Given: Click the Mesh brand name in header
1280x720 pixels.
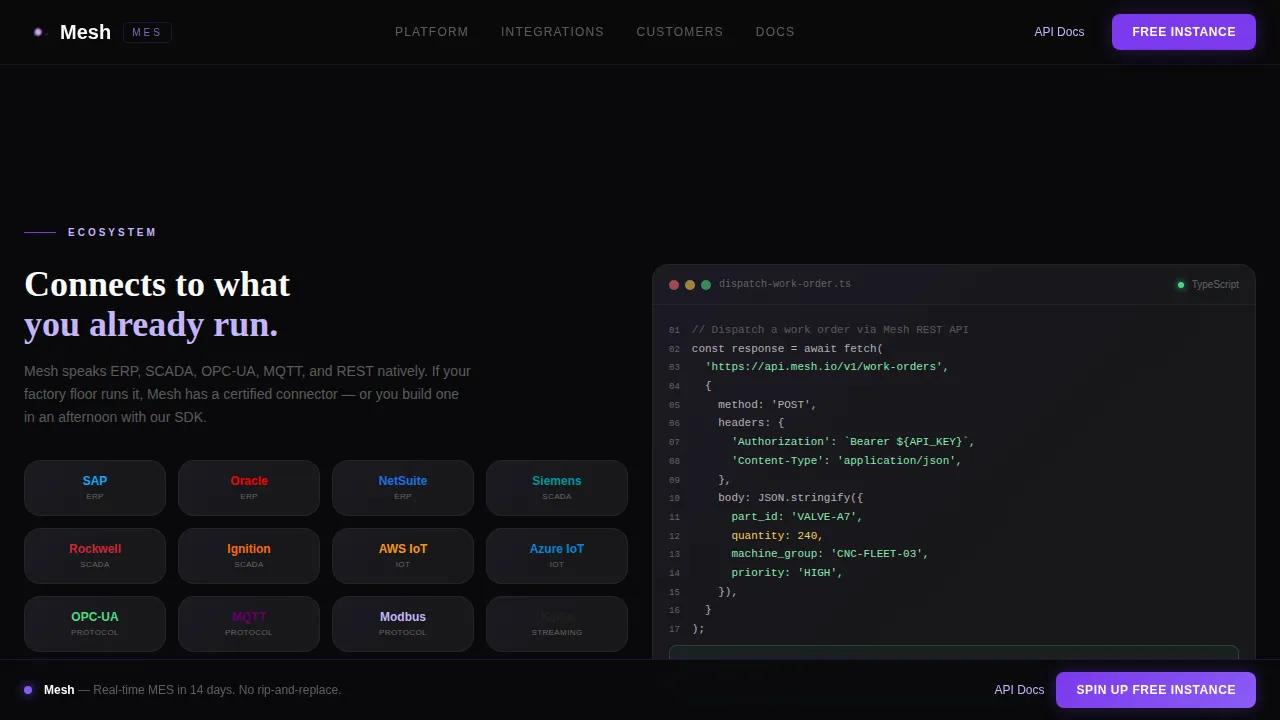Looking at the screenshot, I should (x=85, y=32).
